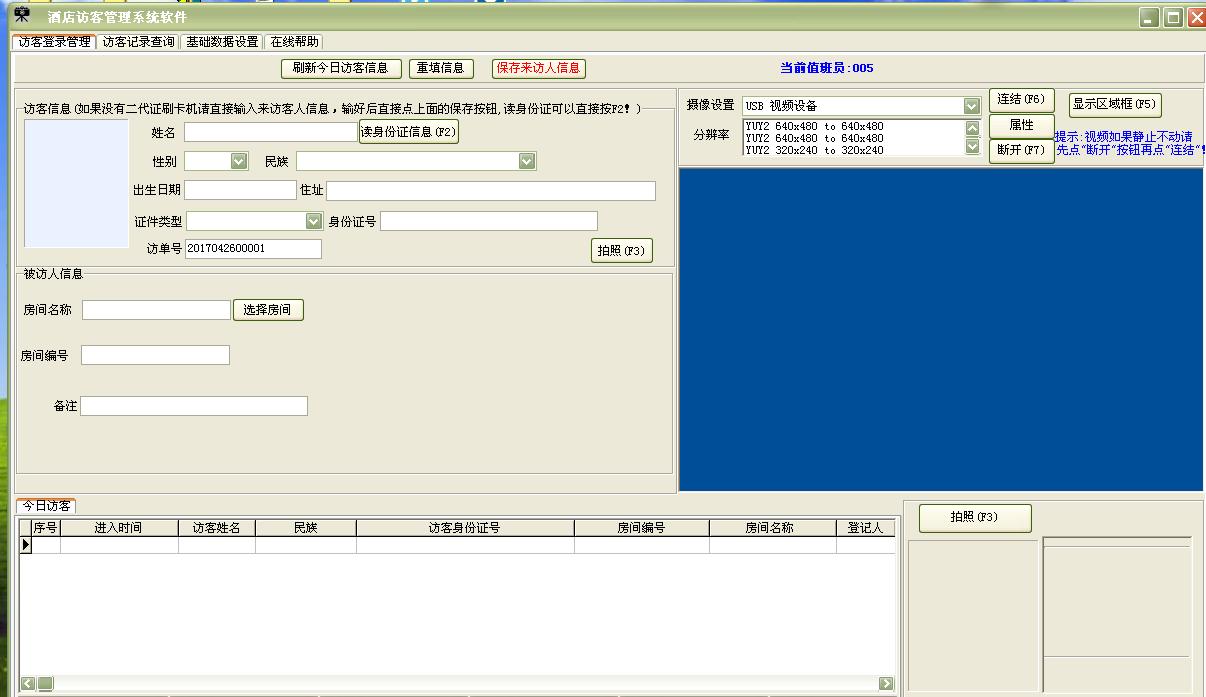
Task: Click resolution list scroll down arrow
Action: [972, 146]
